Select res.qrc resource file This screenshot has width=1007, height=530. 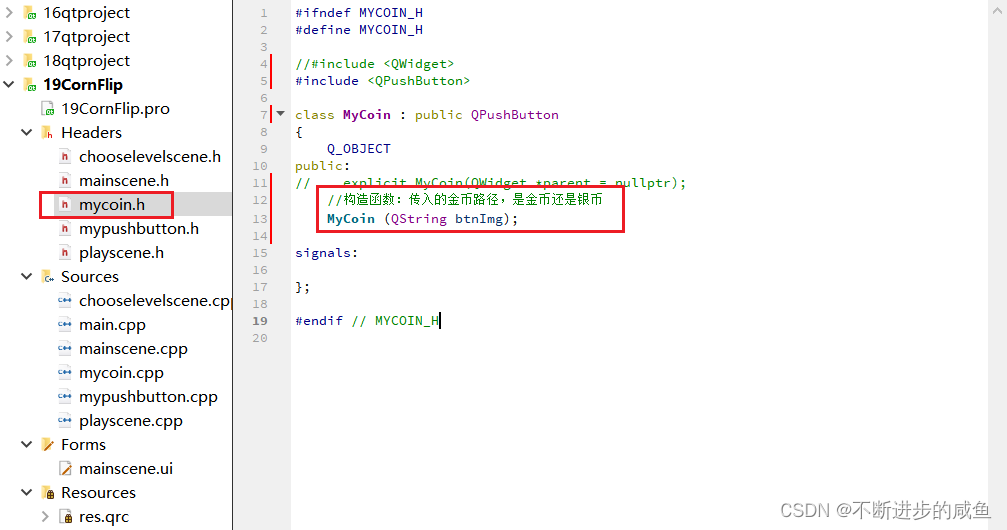pos(104,517)
